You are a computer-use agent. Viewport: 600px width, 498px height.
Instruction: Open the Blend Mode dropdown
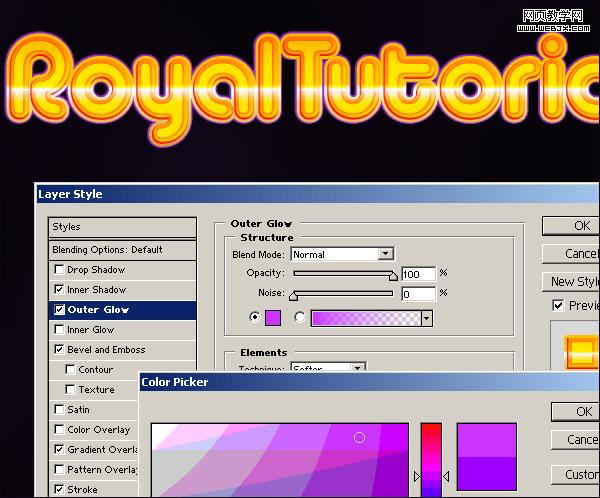pos(386,255)
